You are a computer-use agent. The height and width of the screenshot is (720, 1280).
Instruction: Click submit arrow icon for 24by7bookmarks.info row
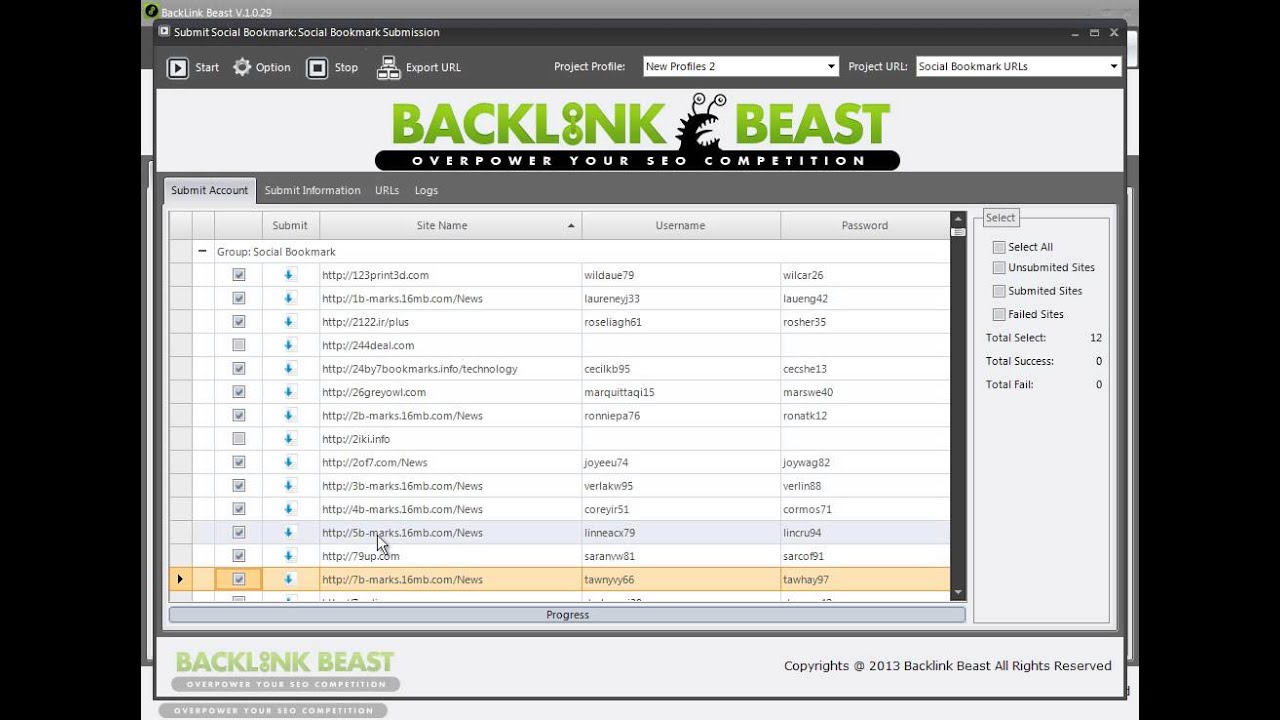289,369
